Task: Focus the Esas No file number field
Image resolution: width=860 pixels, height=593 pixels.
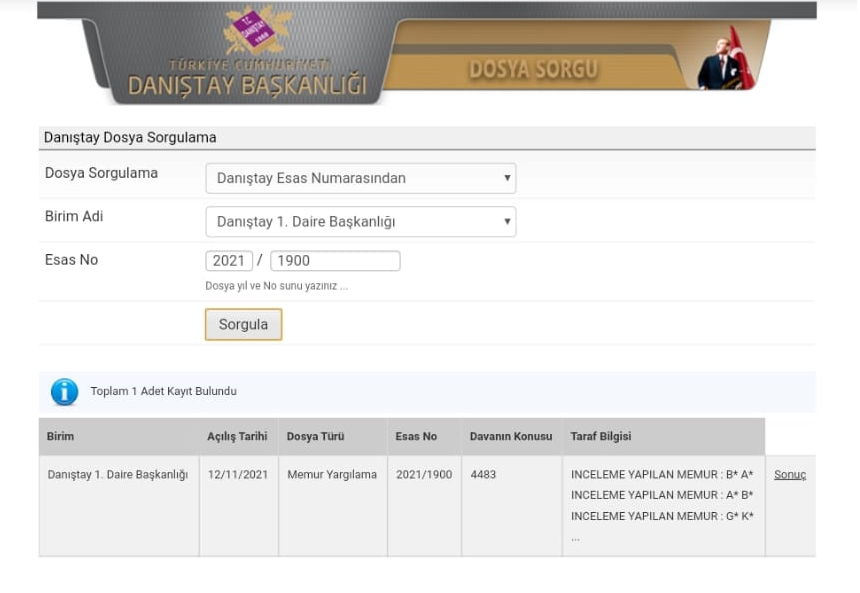Action: pyautogui.click(x=334, y=261)
